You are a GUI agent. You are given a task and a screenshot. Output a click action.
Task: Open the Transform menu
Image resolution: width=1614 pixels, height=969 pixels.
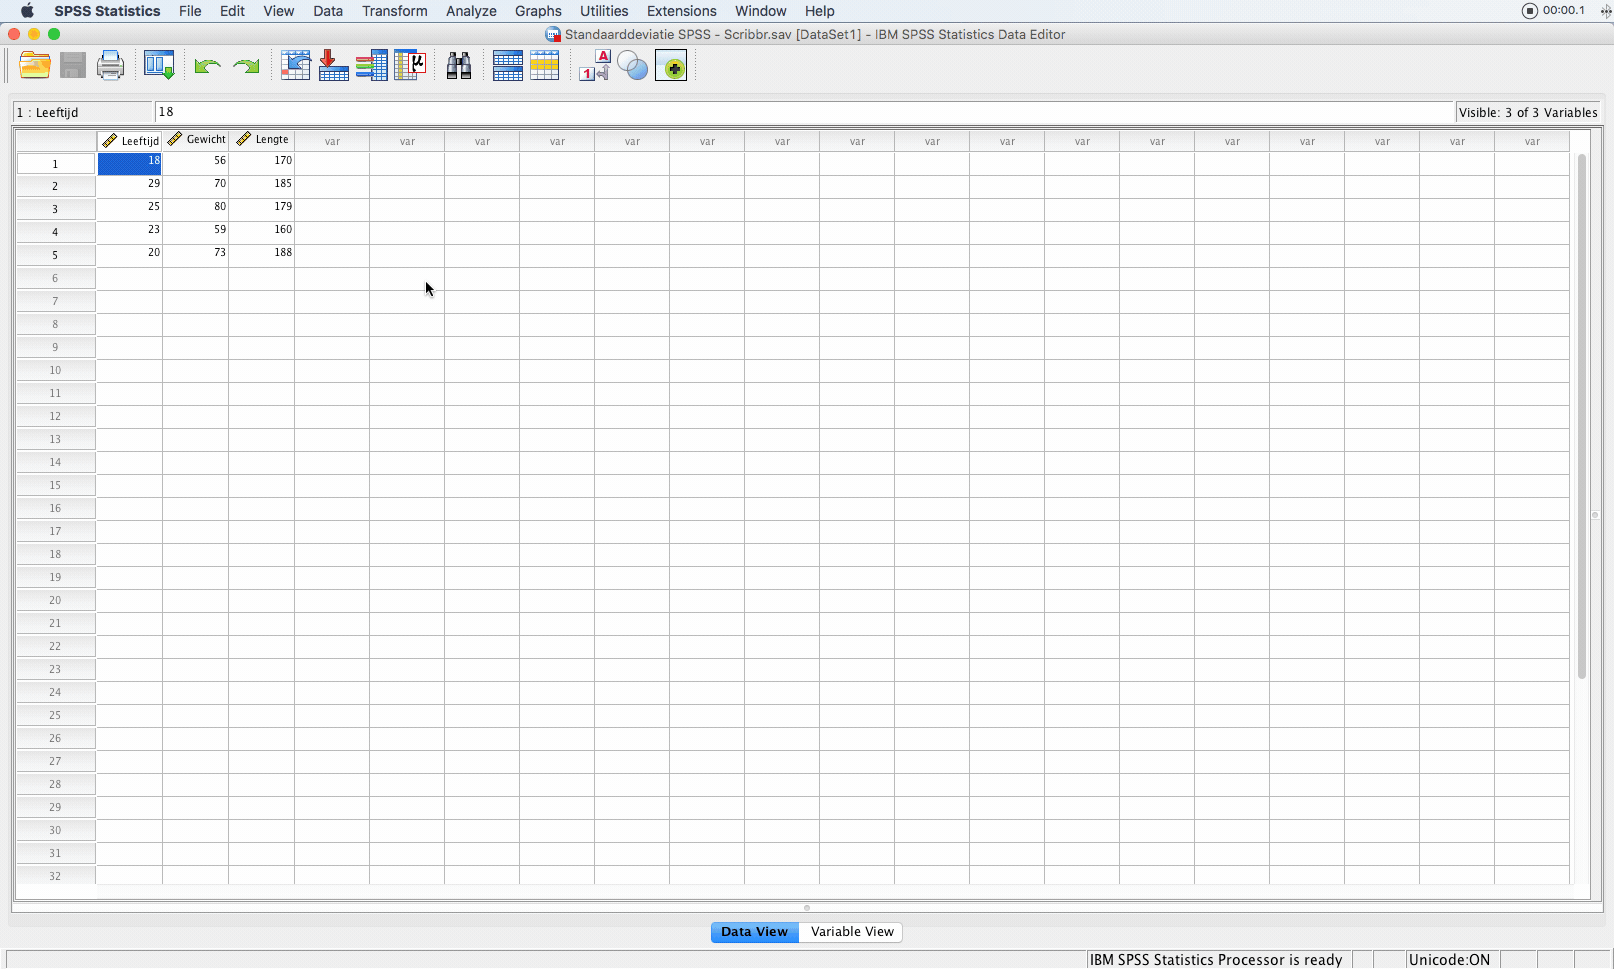395,11
